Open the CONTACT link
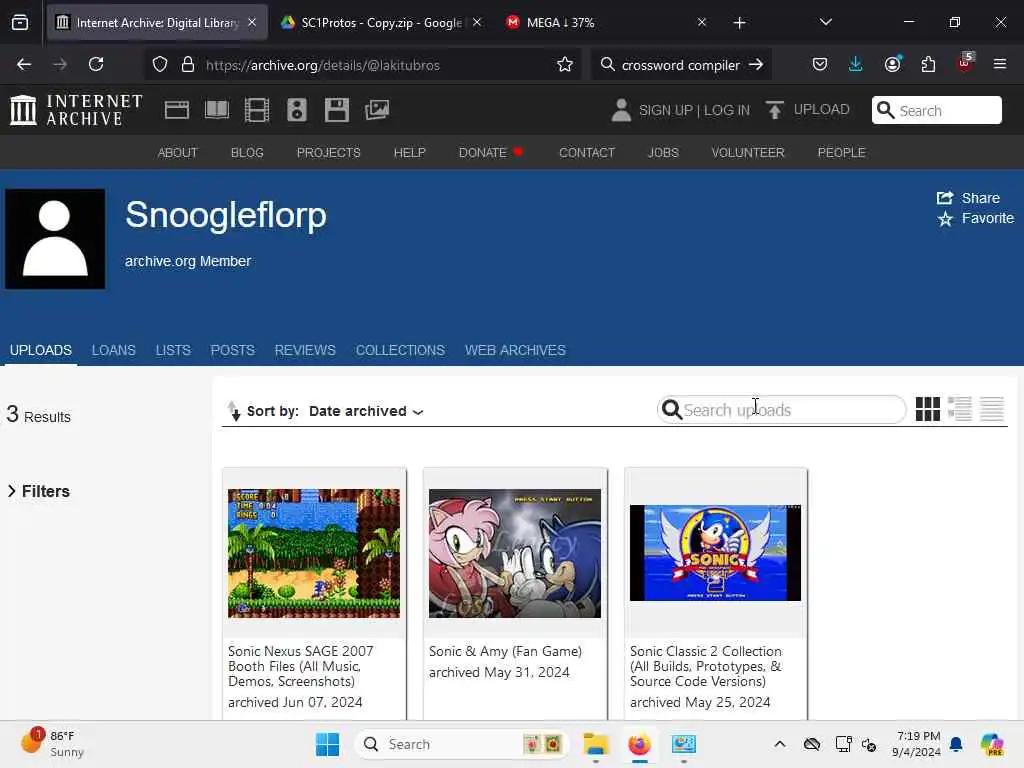Image resolution: width=1024 pixels, height=768 pixels. (587, 153)
